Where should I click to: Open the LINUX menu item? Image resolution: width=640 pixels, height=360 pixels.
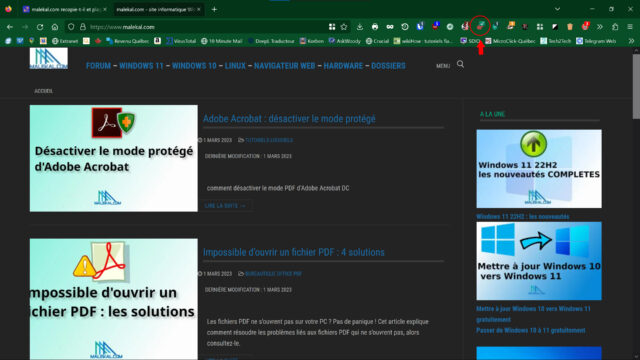point(235,66)
